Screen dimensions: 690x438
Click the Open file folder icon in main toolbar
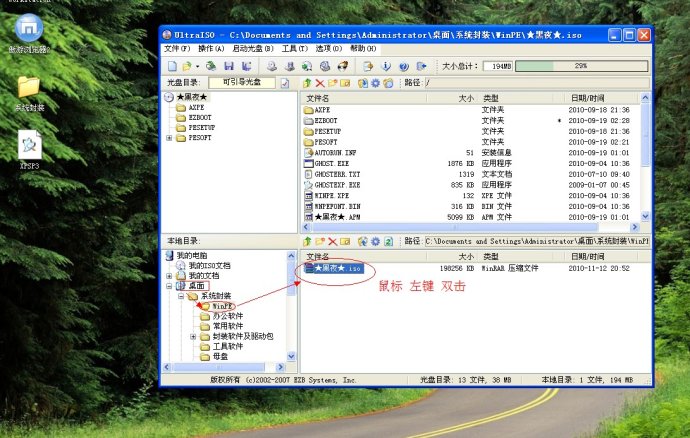[x=187, y=66]
